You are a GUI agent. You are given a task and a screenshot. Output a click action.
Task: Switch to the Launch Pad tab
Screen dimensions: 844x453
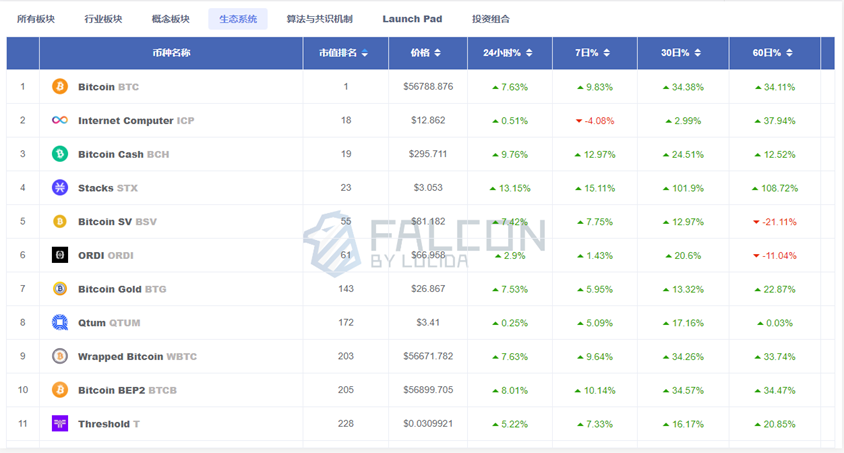click(412, 19)
